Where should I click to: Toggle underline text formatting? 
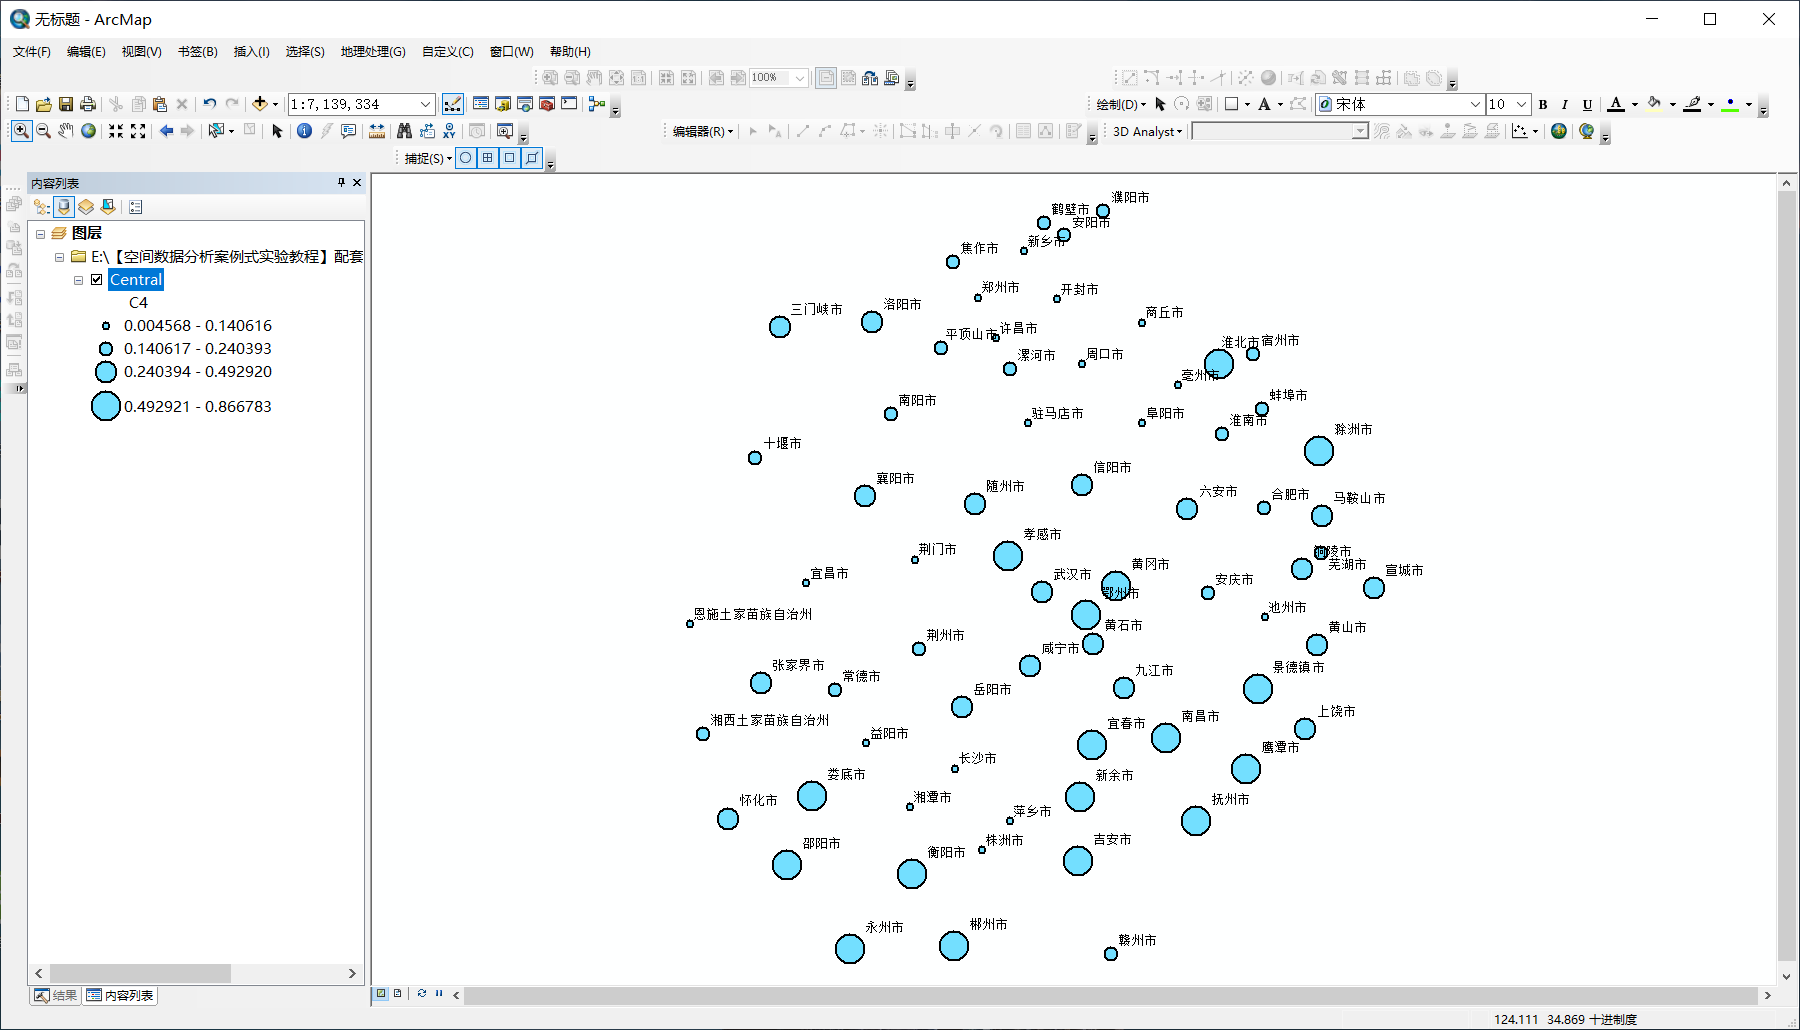(x=1587, y=104)
